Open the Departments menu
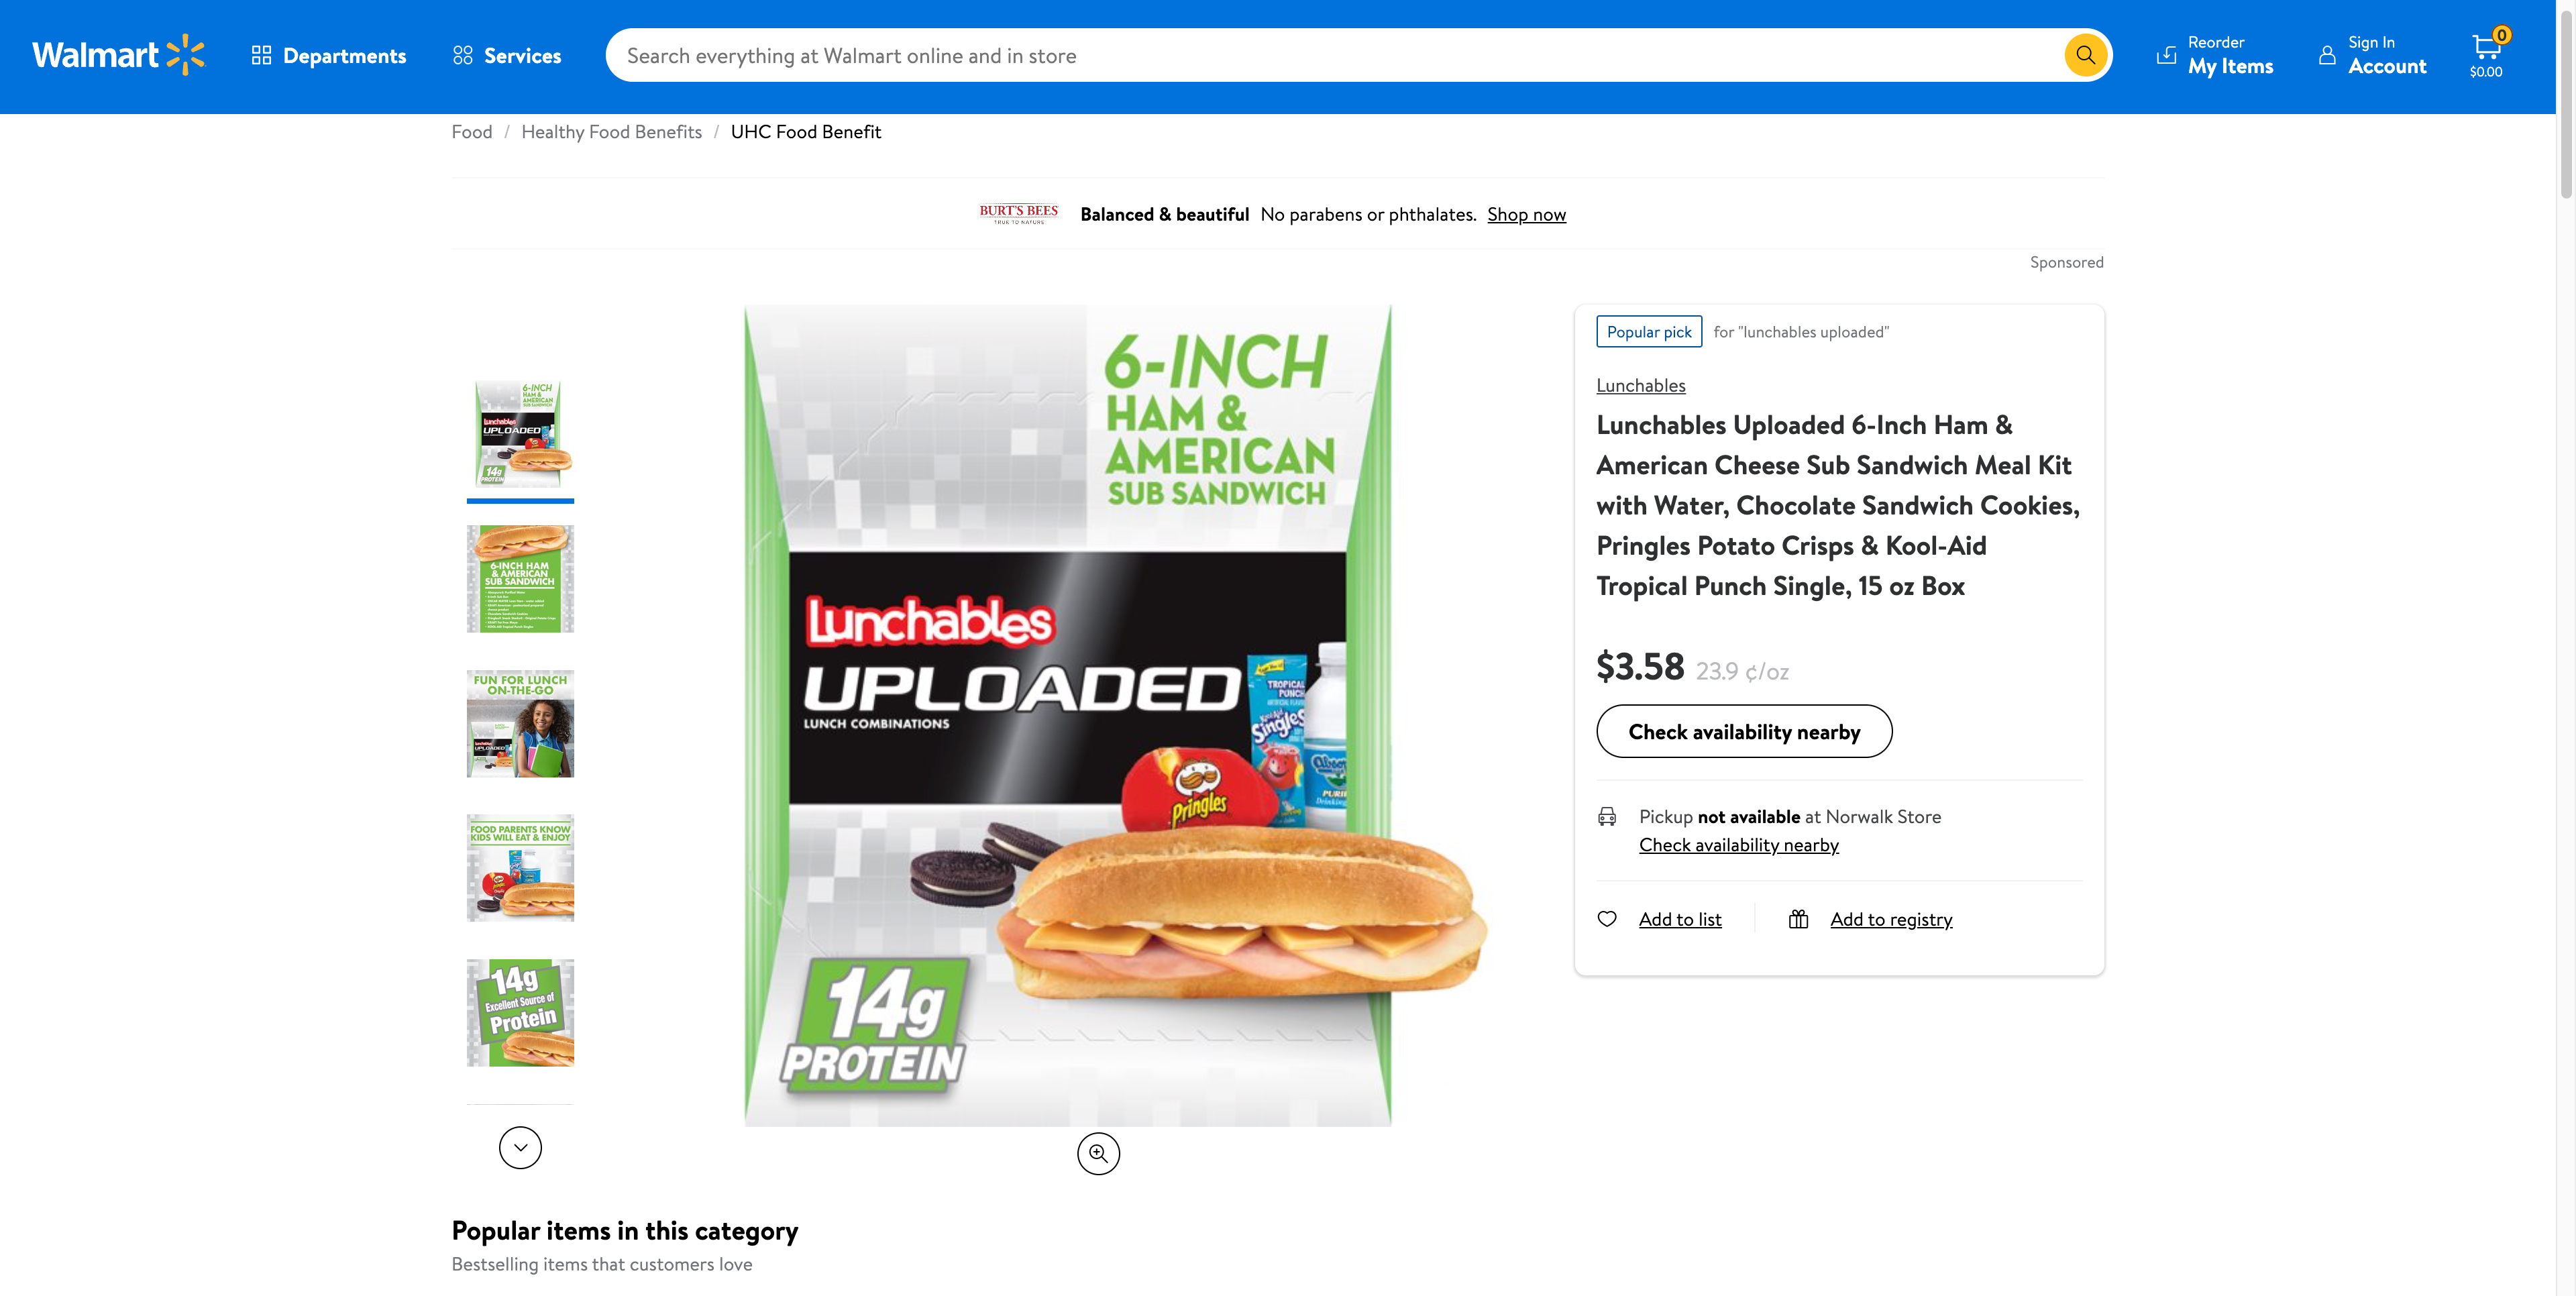 point(329,56)
